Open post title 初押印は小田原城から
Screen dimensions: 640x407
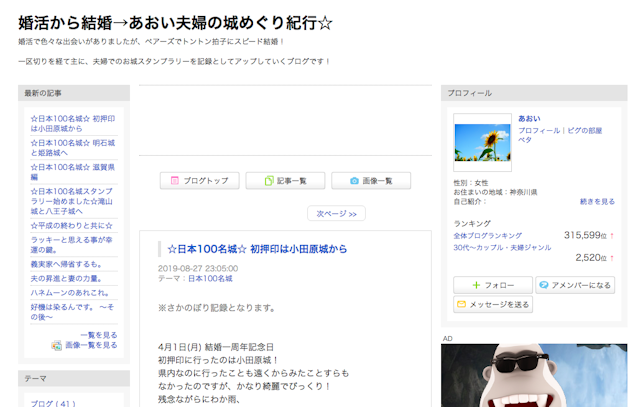point(257,249)
